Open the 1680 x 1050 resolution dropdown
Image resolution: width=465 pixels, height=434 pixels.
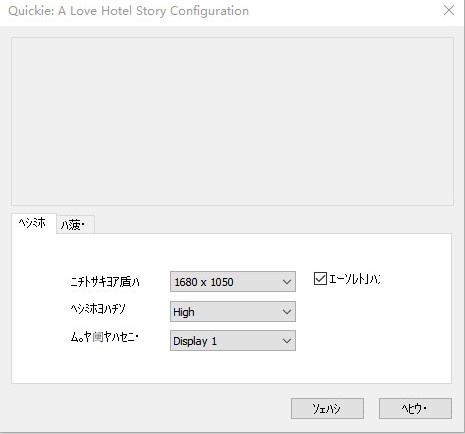tap(233, 282)
